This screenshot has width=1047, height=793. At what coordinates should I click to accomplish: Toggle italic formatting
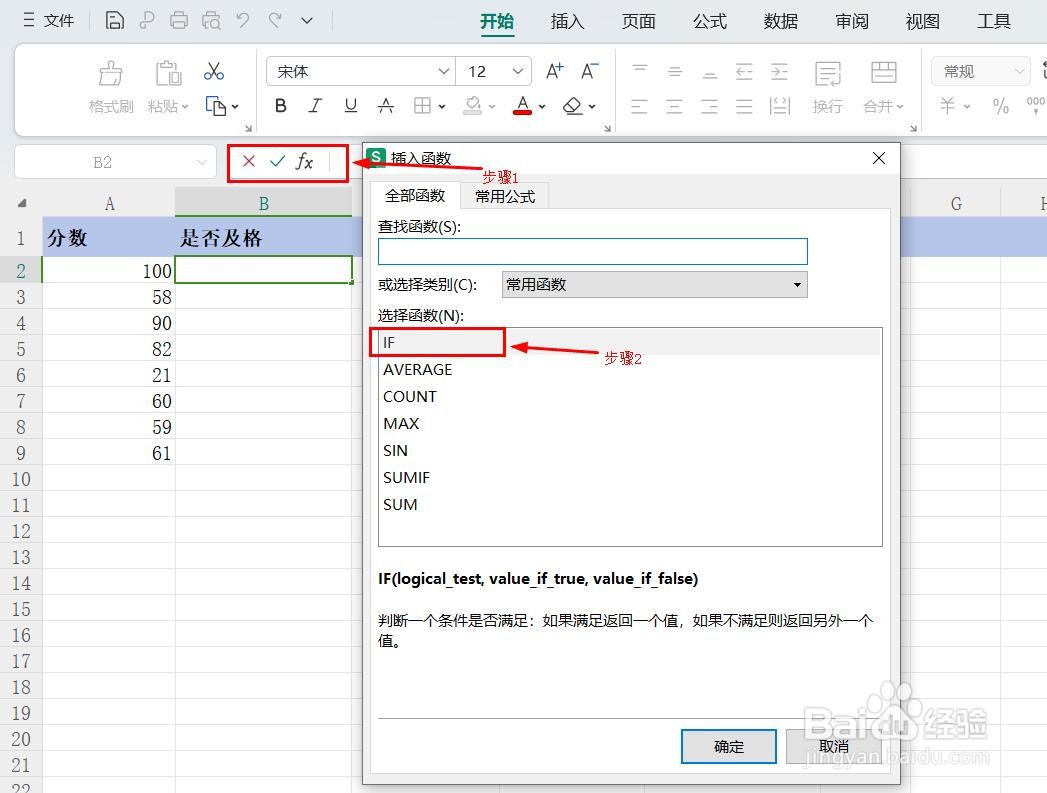point(315,105)
